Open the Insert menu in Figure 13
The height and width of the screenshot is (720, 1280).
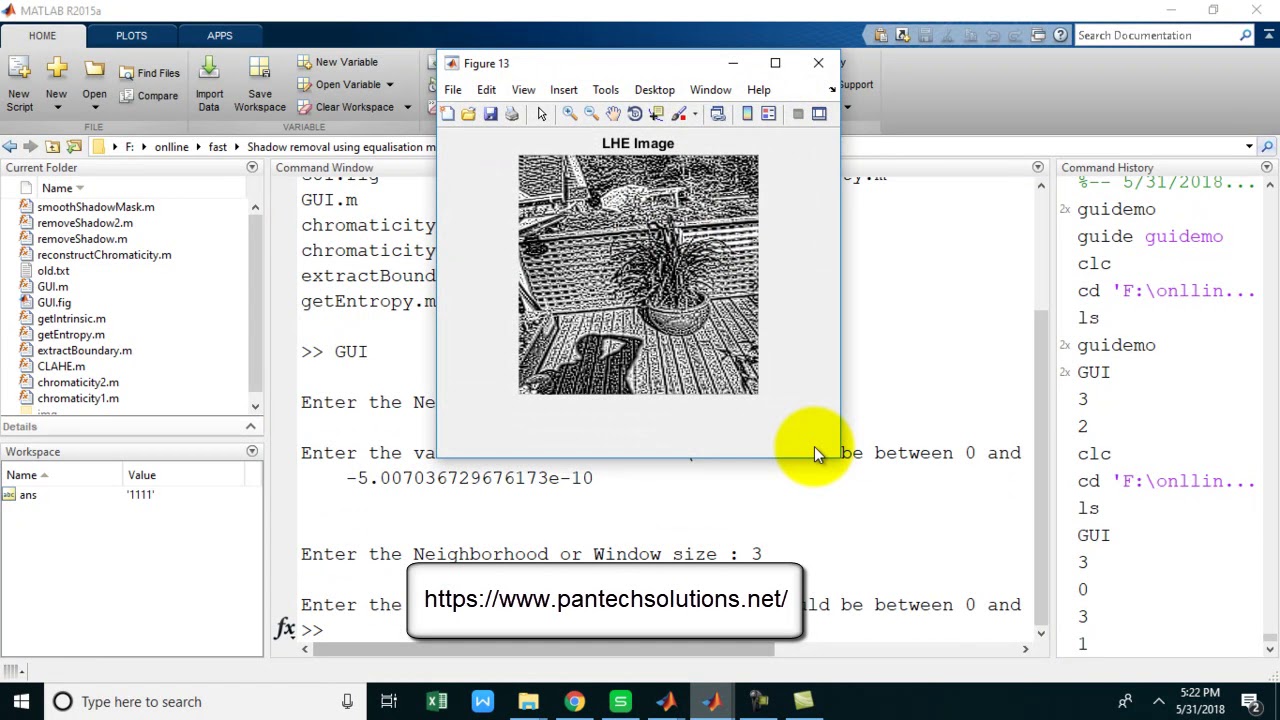[x=564, y=90]
